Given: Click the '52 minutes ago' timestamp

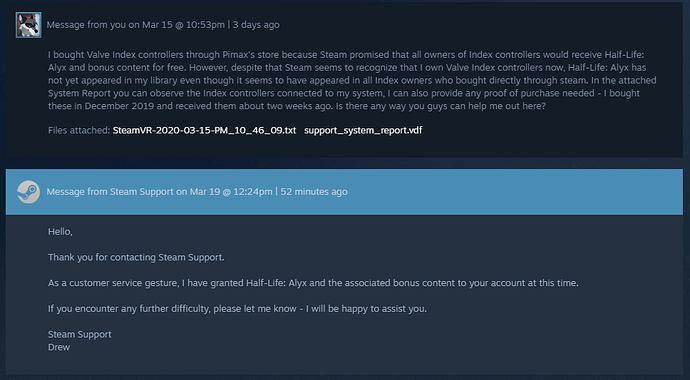Looking at the screenshot, I should tap(314, 192).
